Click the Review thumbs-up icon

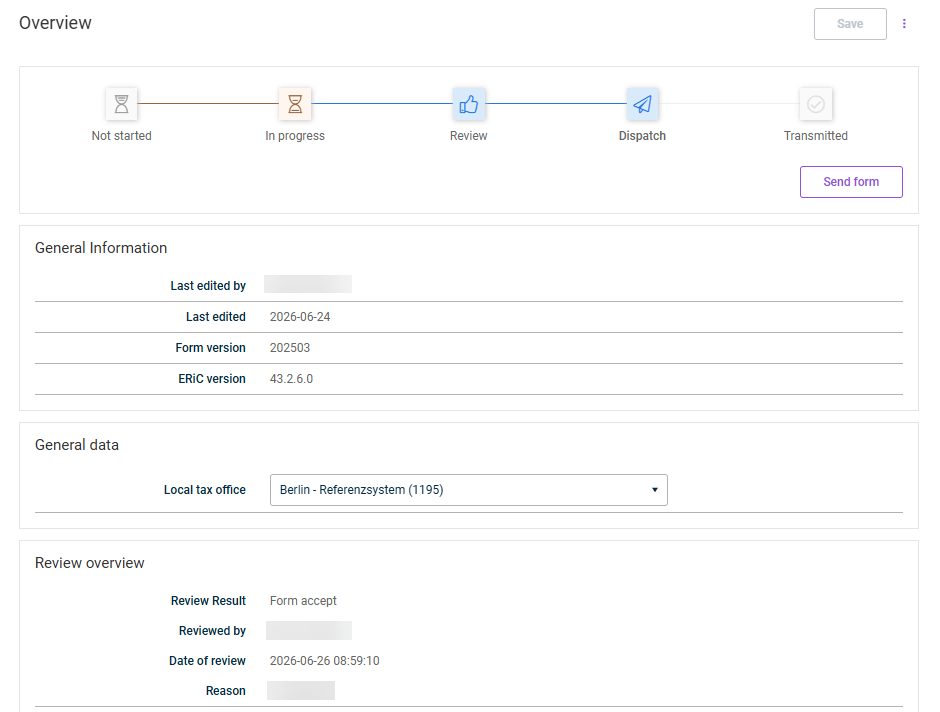pos(469,104)
